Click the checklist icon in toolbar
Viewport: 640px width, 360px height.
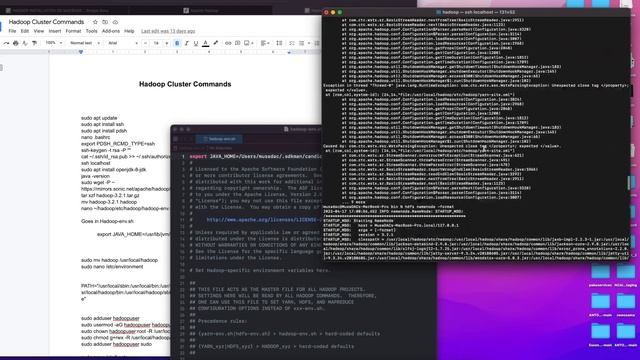(x=292, y=43)
